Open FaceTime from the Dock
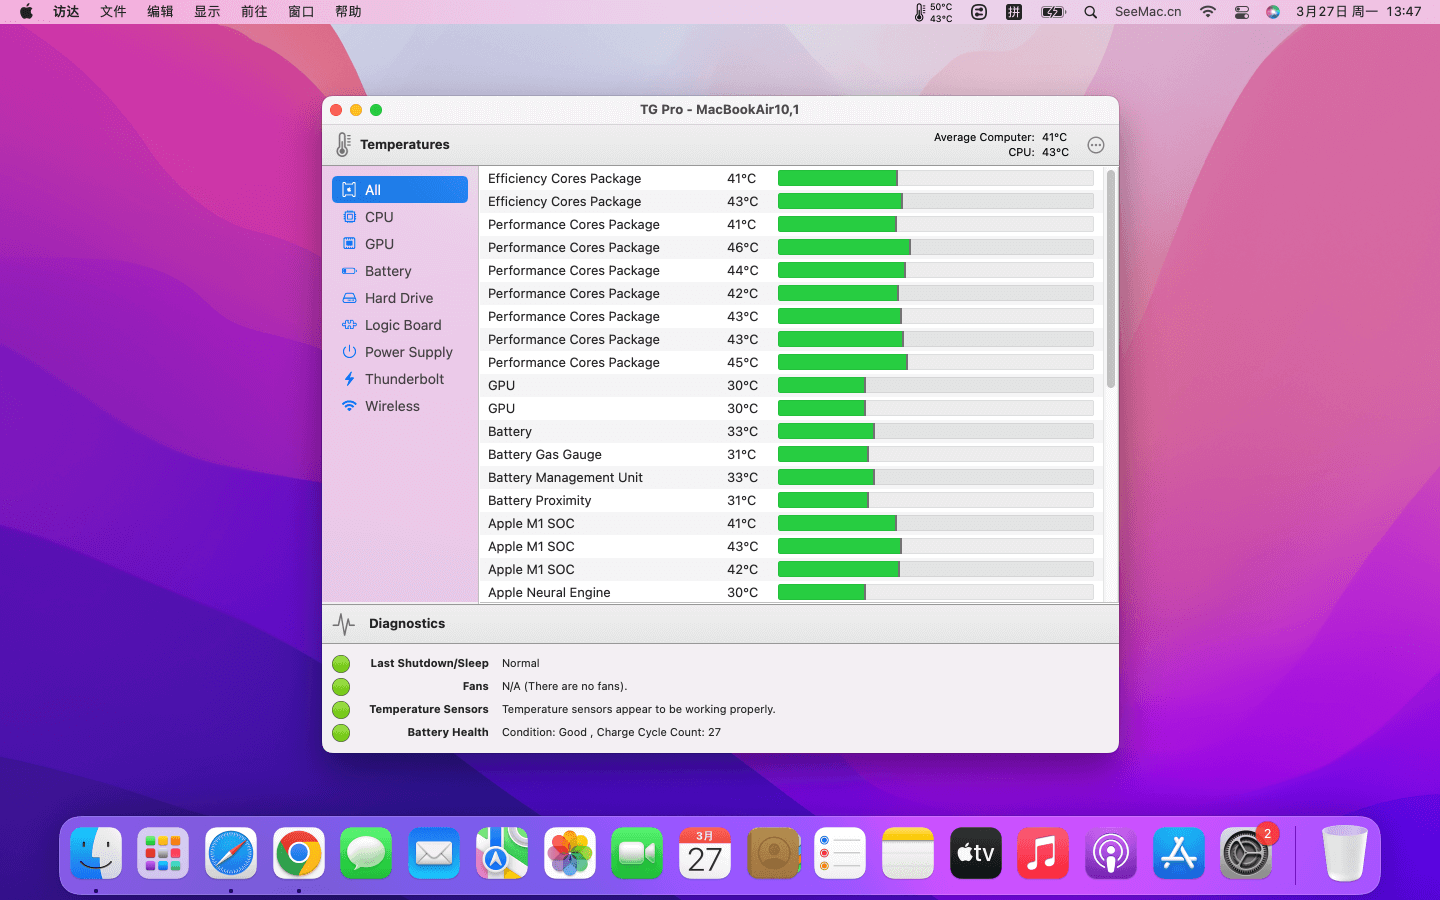 coord(637,853)
